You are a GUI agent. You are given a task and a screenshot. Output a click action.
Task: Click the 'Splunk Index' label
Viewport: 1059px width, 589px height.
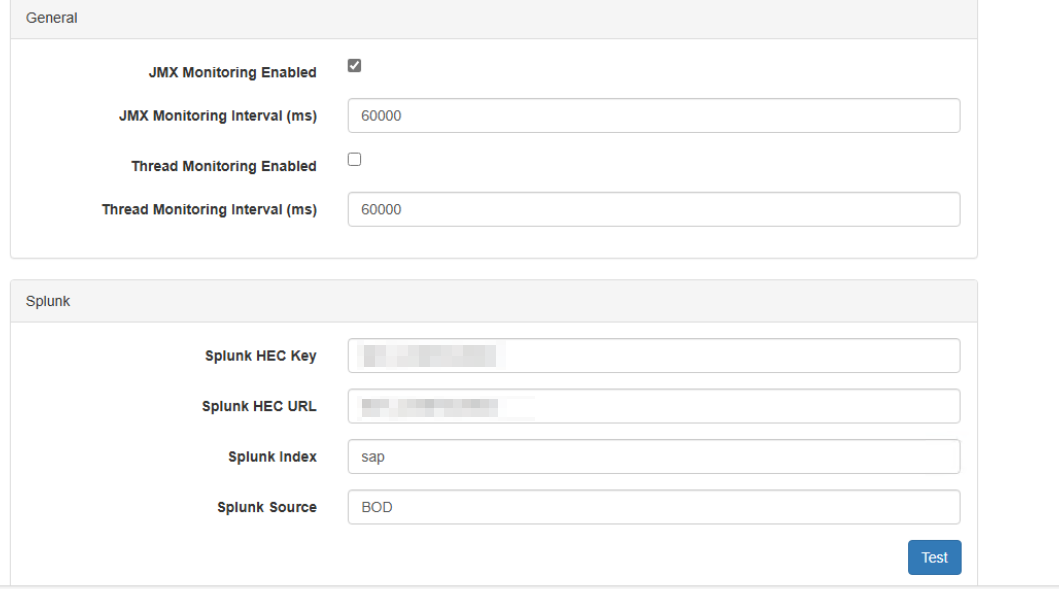[x=272, y=457]
